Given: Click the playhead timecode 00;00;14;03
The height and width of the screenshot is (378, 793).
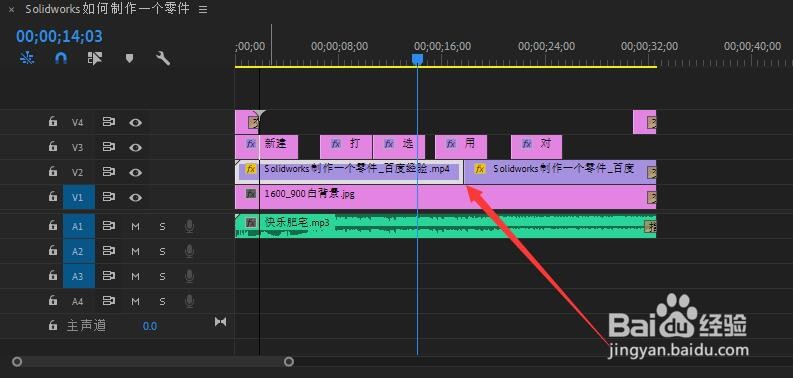Looking at the screenshot, I should [x=59, y=36].
